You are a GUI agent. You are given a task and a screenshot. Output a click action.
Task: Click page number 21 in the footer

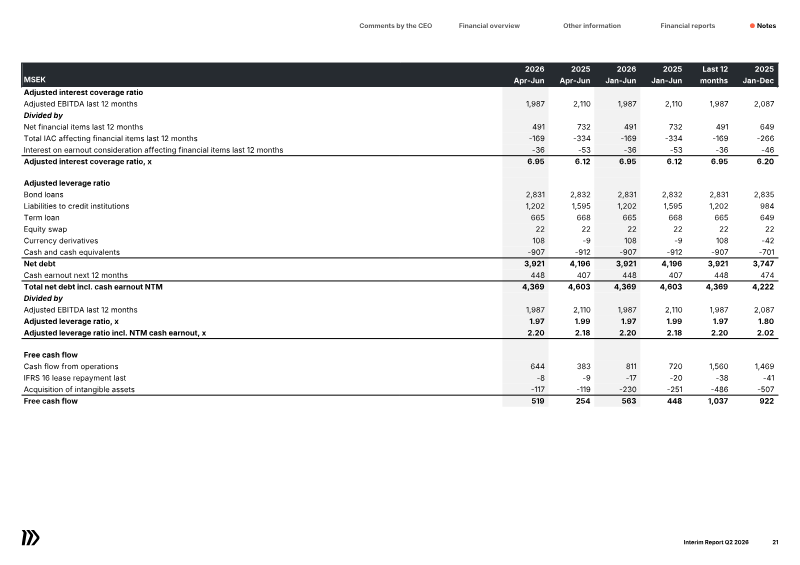(775, 542)
